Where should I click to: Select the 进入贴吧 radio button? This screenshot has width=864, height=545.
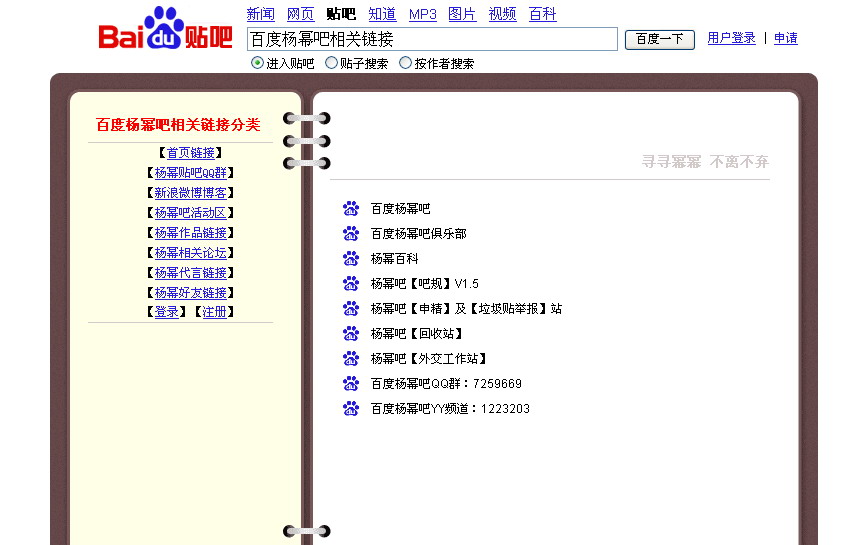[257, 63]
